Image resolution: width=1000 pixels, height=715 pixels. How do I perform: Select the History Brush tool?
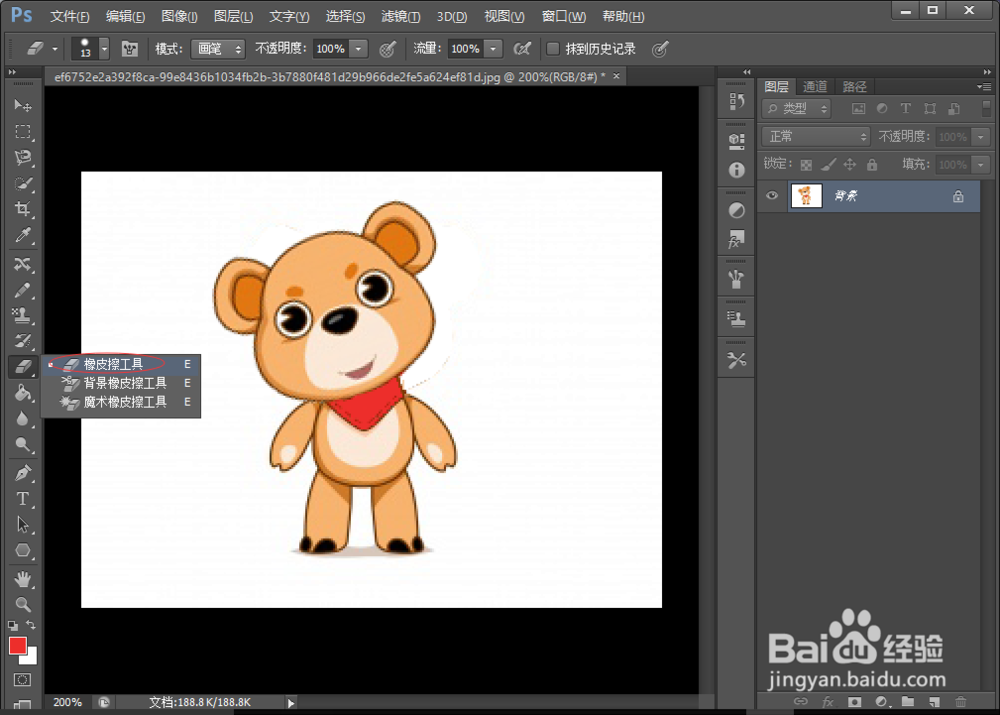tap(23, 341)
